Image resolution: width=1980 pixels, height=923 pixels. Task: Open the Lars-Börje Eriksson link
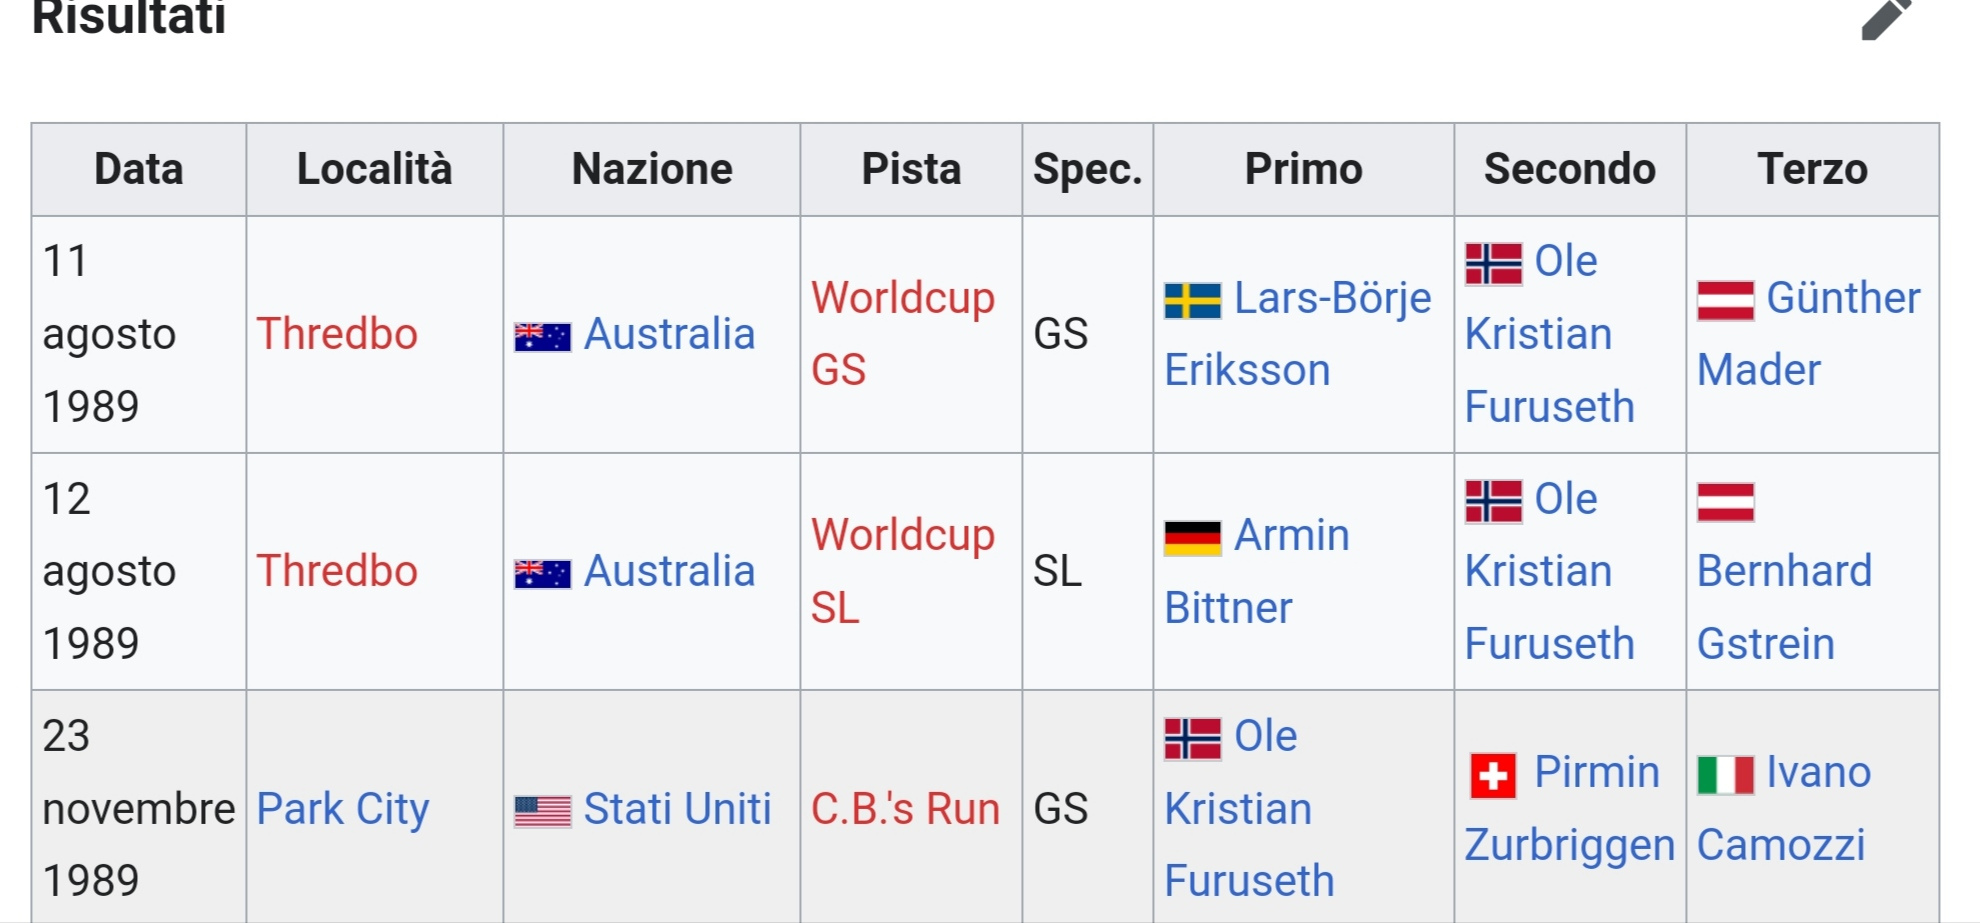1298,334
